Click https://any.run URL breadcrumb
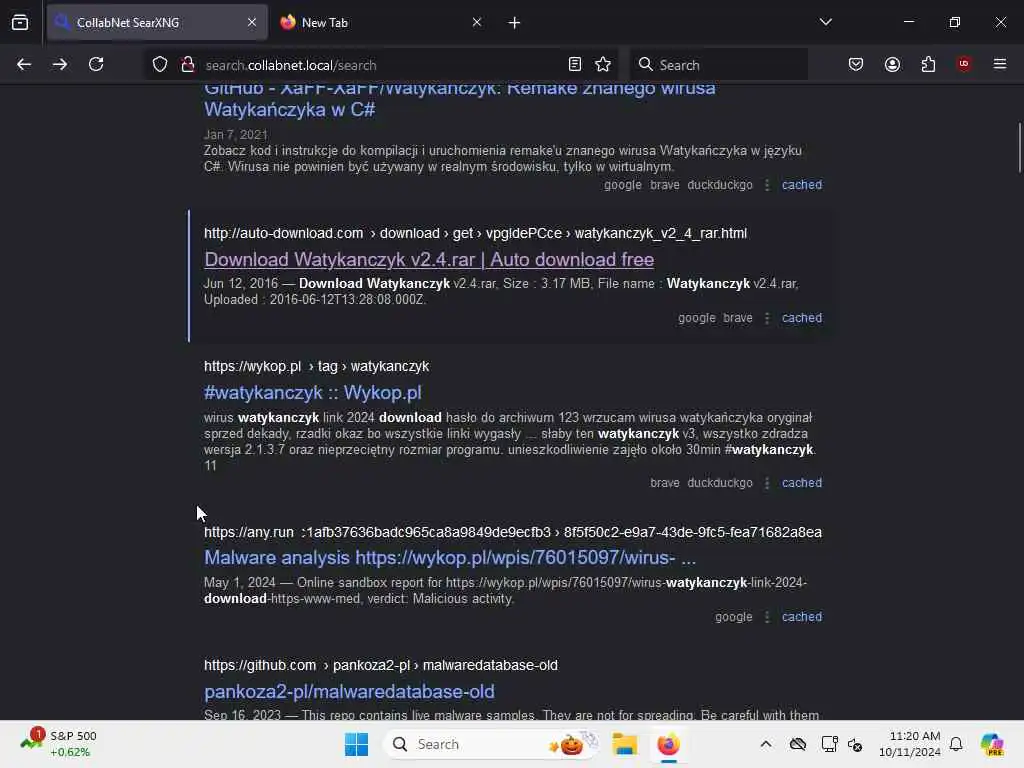This screenshot has height=768, width=1024. tap(513, 532)
